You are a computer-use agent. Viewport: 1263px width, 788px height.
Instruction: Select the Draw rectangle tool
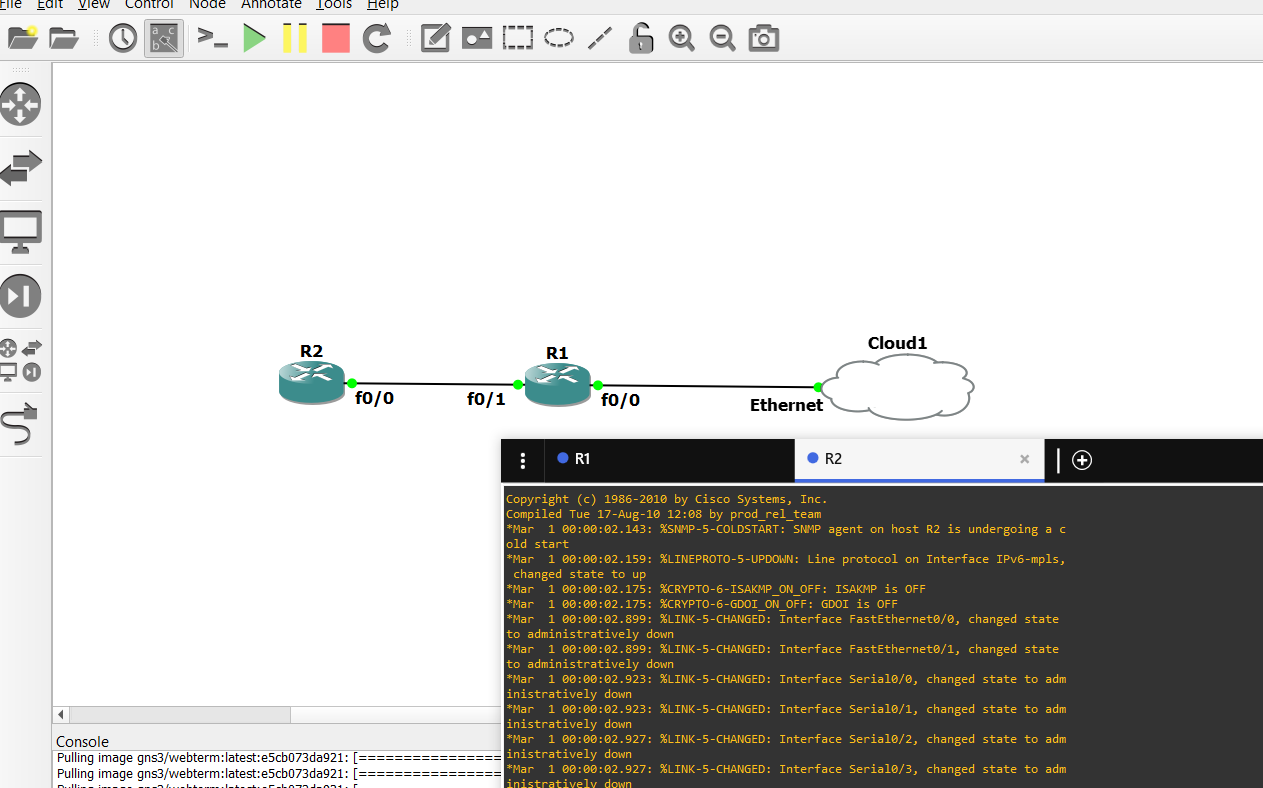[517, 38]
